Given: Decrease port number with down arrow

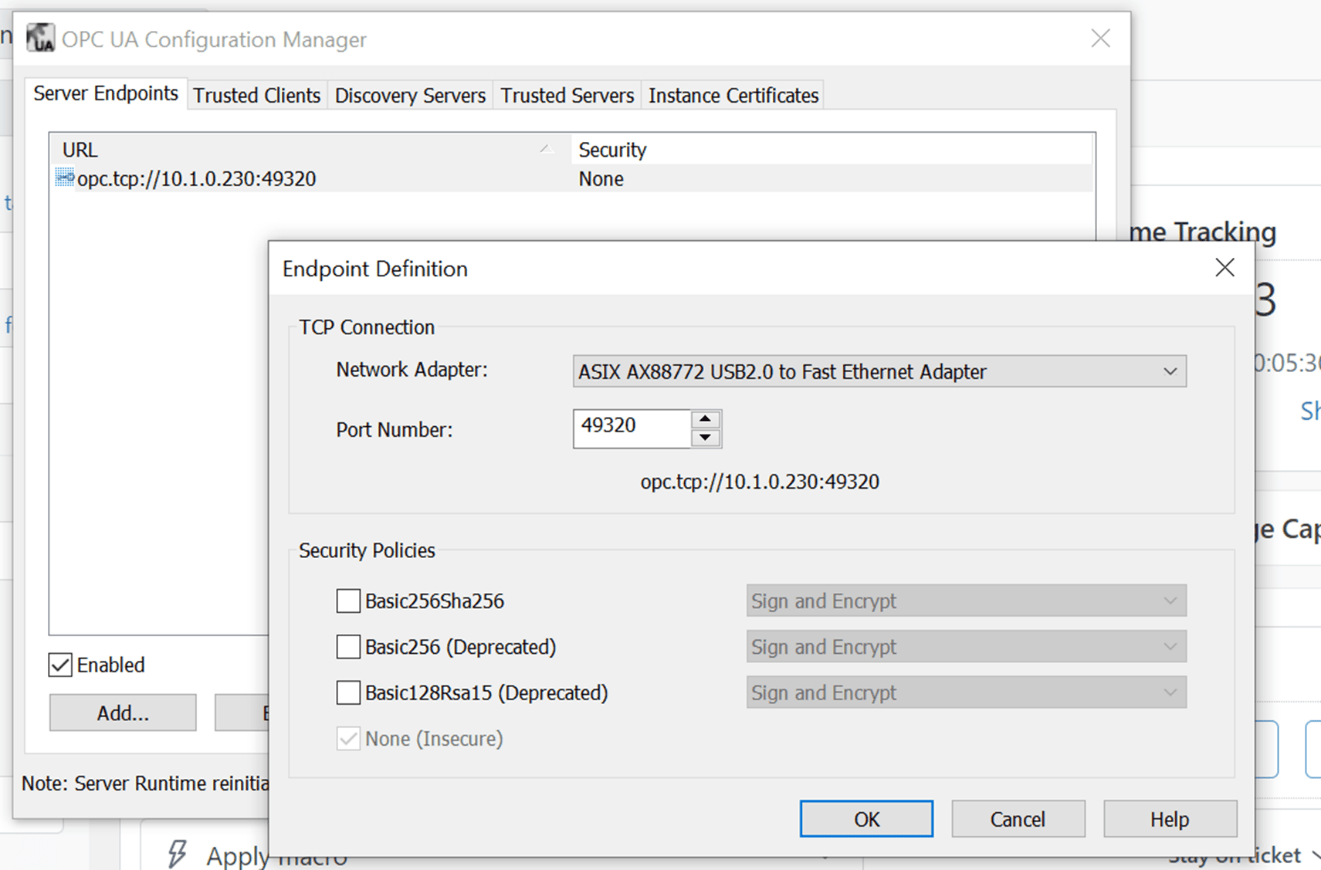Looking at the screenshot, I should tap(706, 437).
